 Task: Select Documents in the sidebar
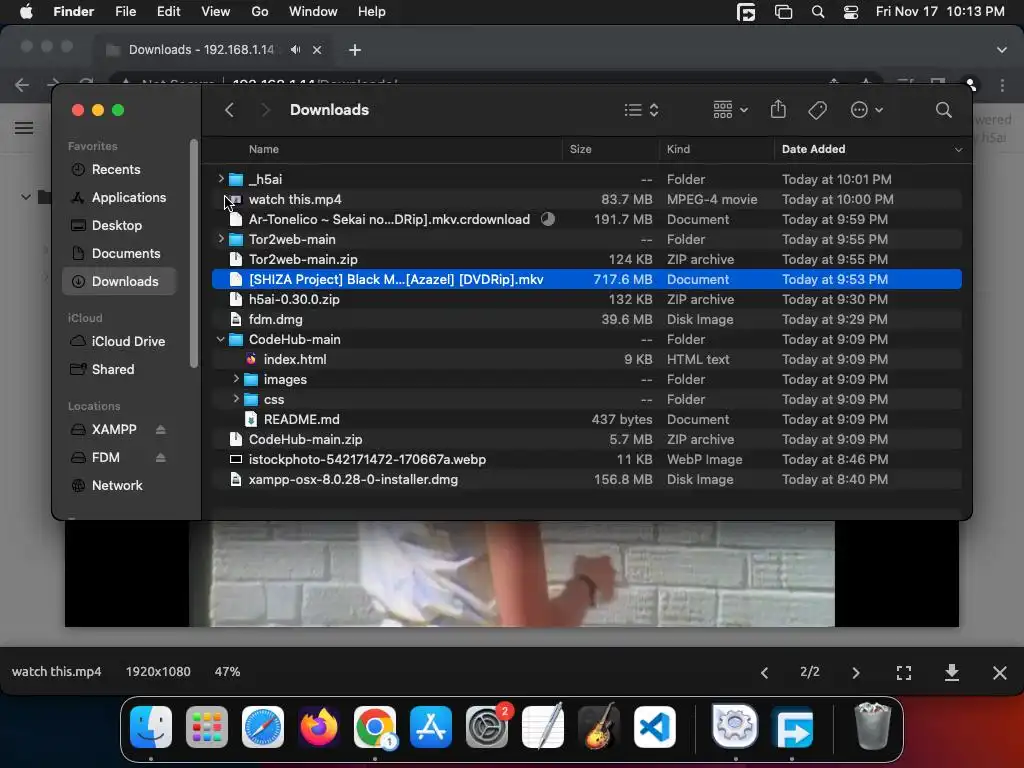(119, 253)
